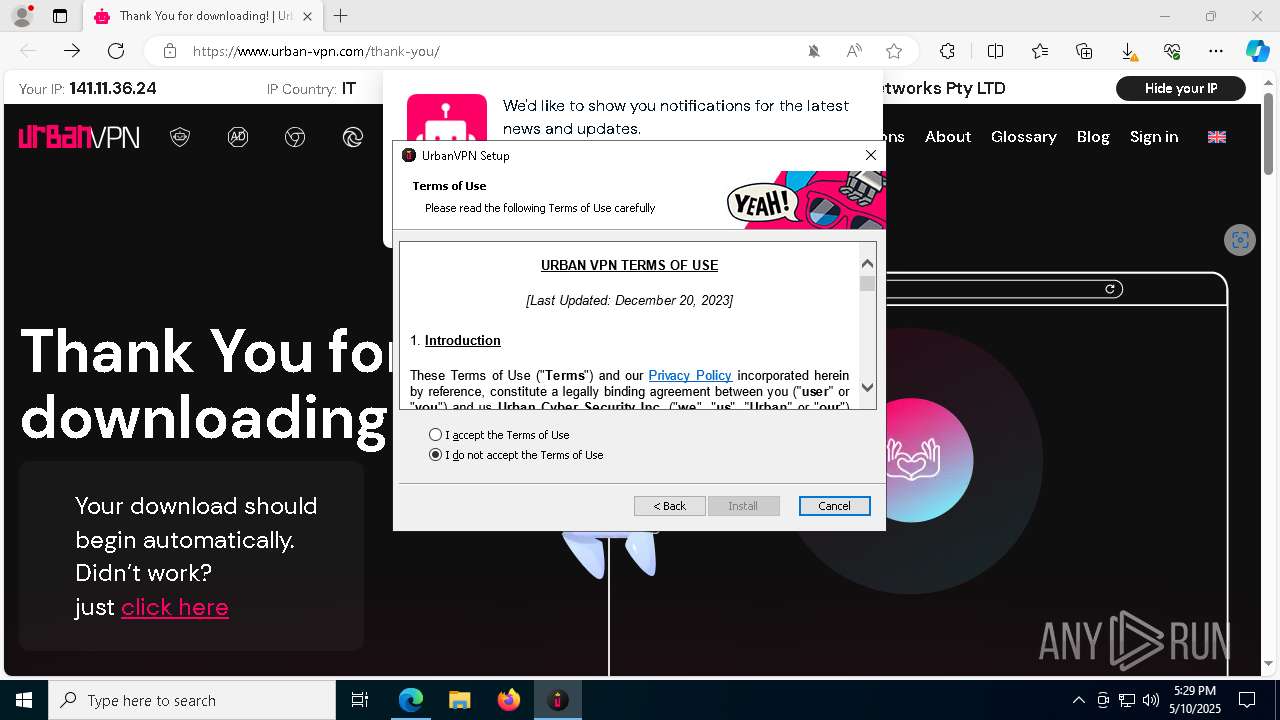Click the Back button in setup
The width and height of the screenshot is (1280, 720).
670,506
